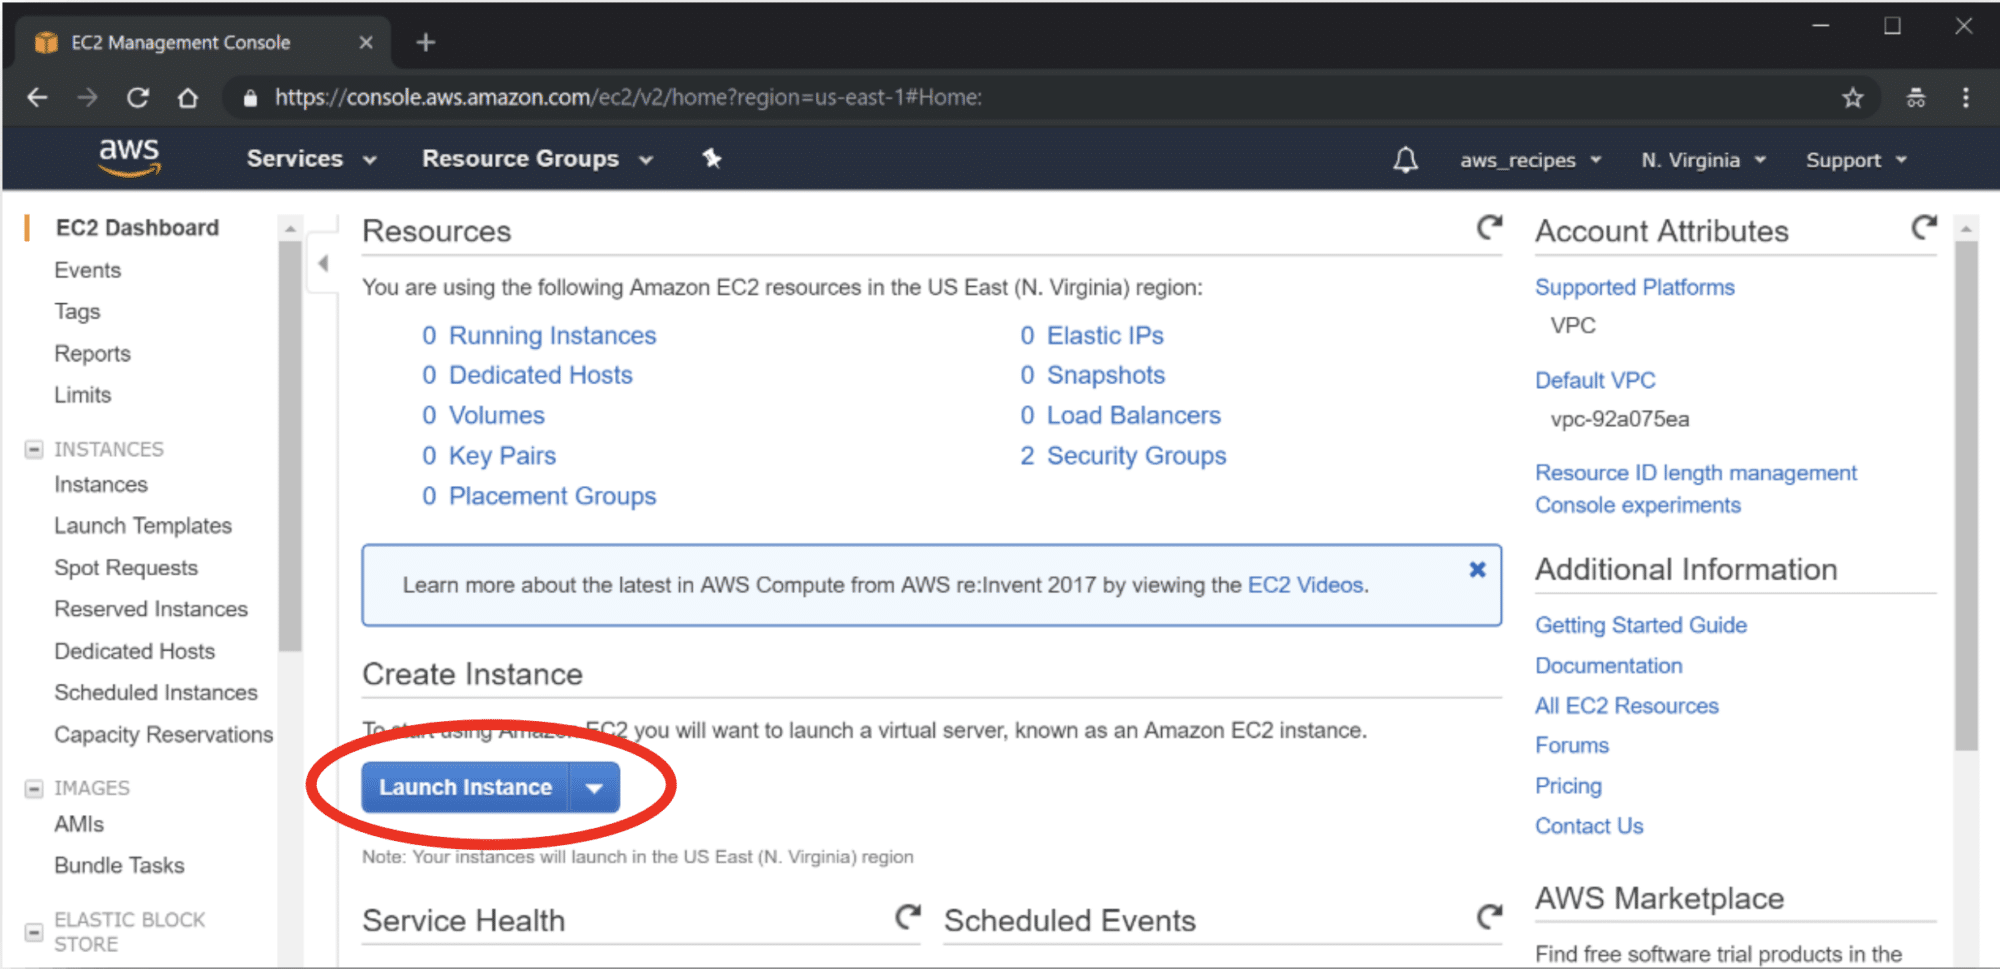Image resolution: width=2000 pixels, height=969 pixels.
Task: Open the Services dropdown menu
Action: [x=311, y=159]
